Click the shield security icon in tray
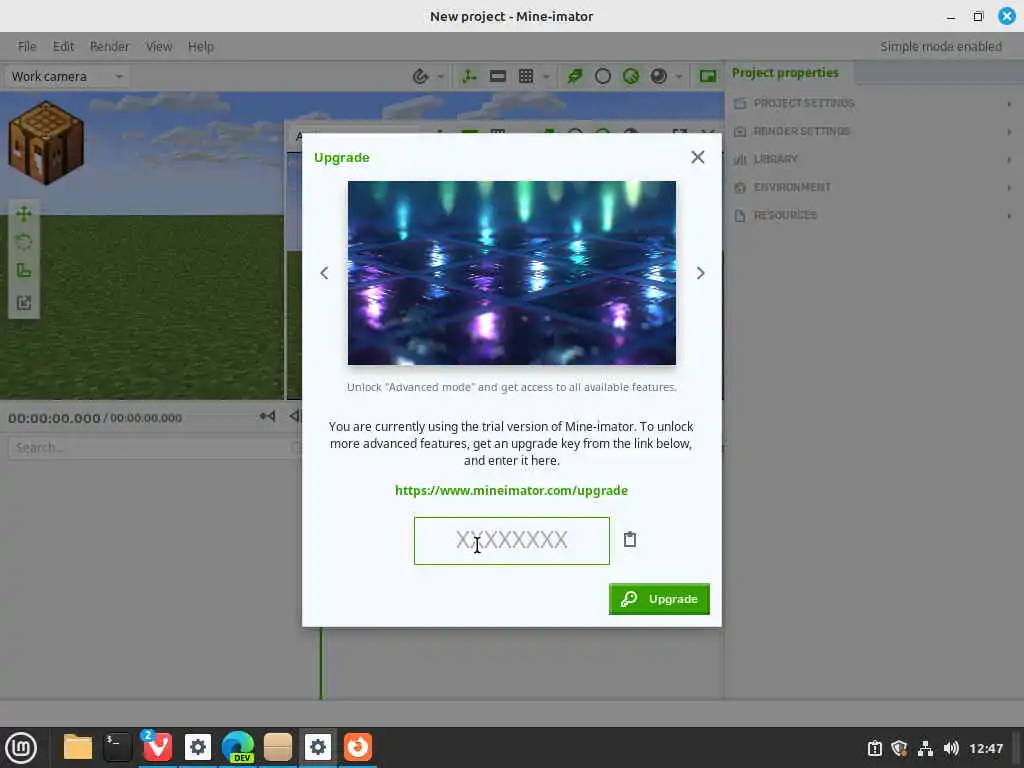The width and height of the screenshot is (1024, 768). coord(899,748)
